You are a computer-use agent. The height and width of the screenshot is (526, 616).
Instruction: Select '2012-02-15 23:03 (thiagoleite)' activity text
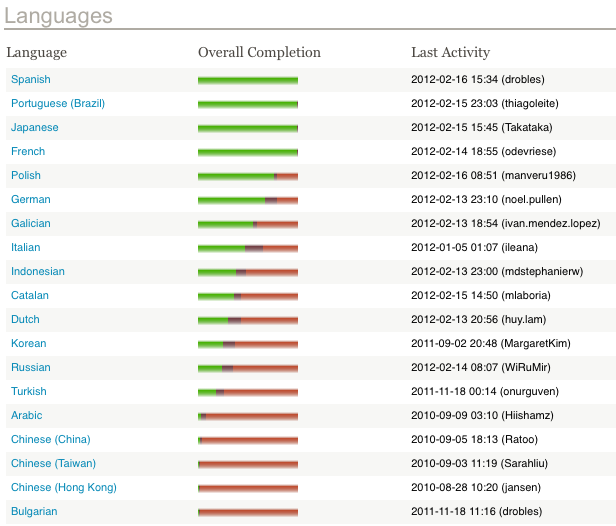click(485, 103)
